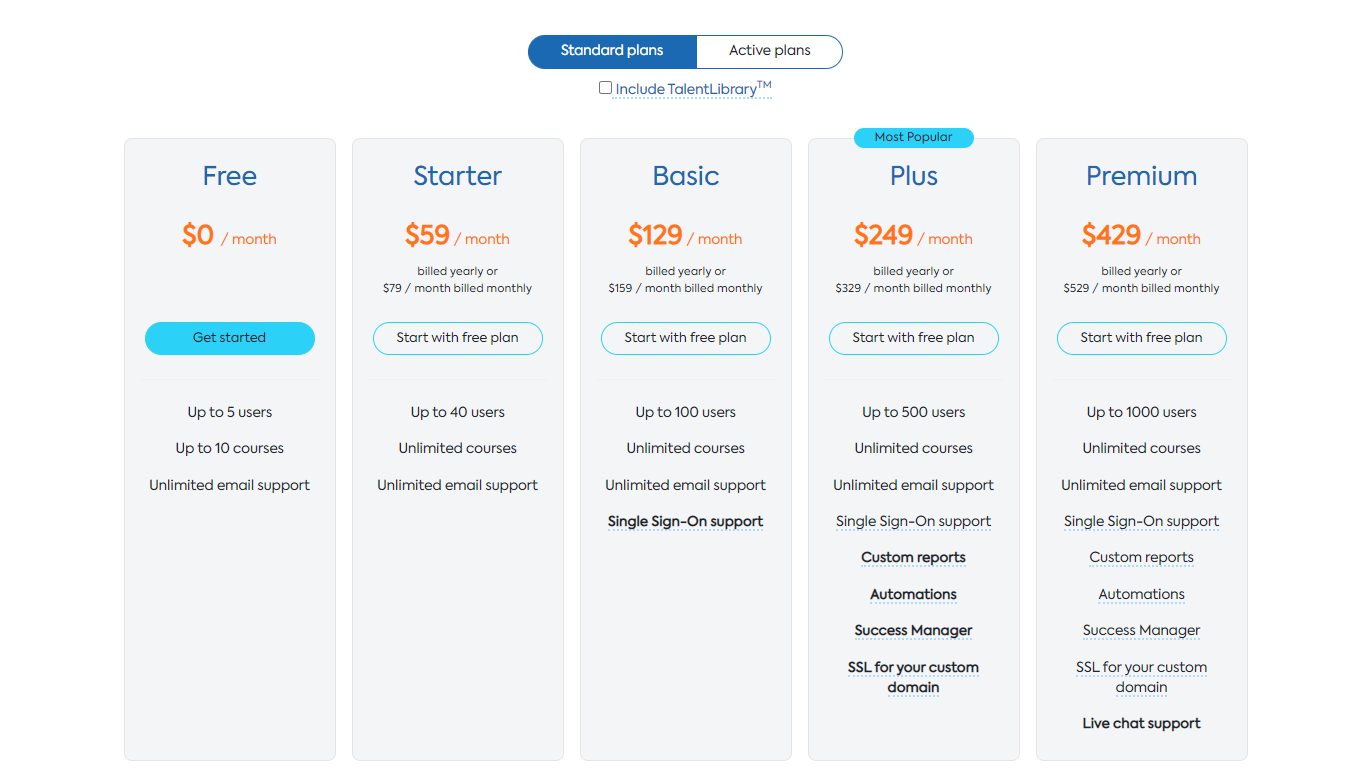Screen dimensions: 1363x774
Task: Switch to the Active plans tab
Action: (x=768, y=51)
